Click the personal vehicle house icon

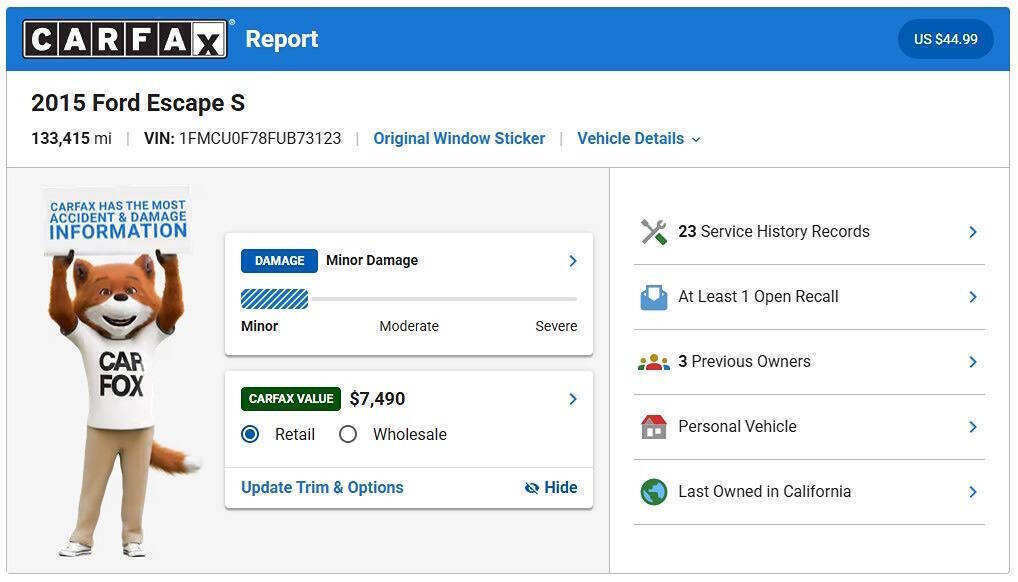click(654, 427)
